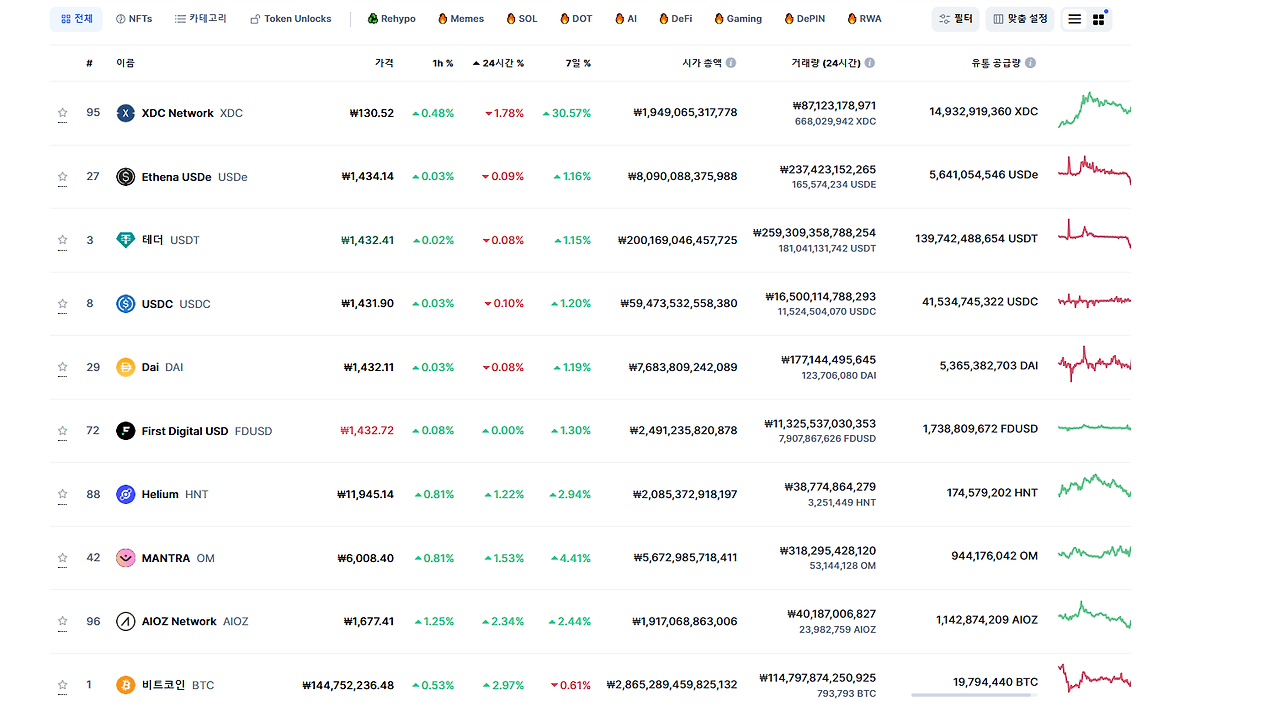Click the Bitcoin orange coin logo
Screen dimensions: 1280x706
pyautogui.click(x=125, y=685)
